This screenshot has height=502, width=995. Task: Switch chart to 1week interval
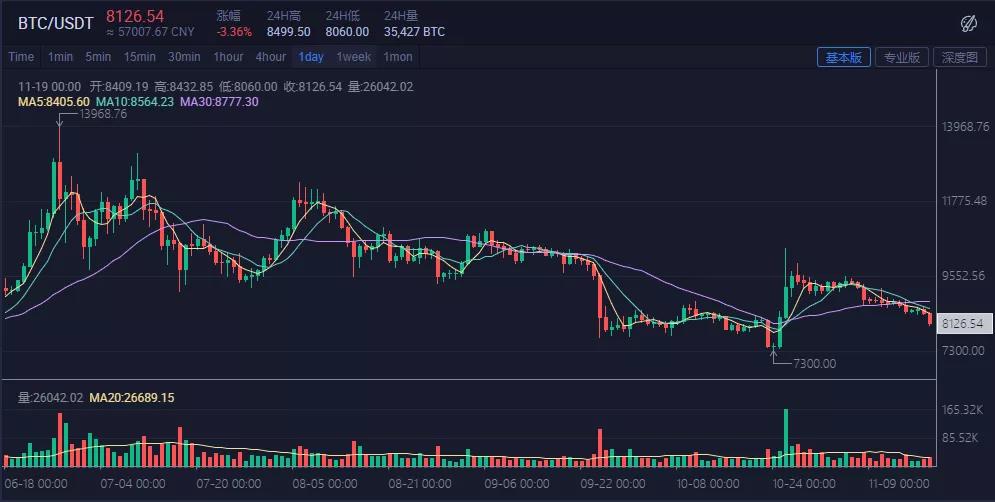[x=354, y=57]
